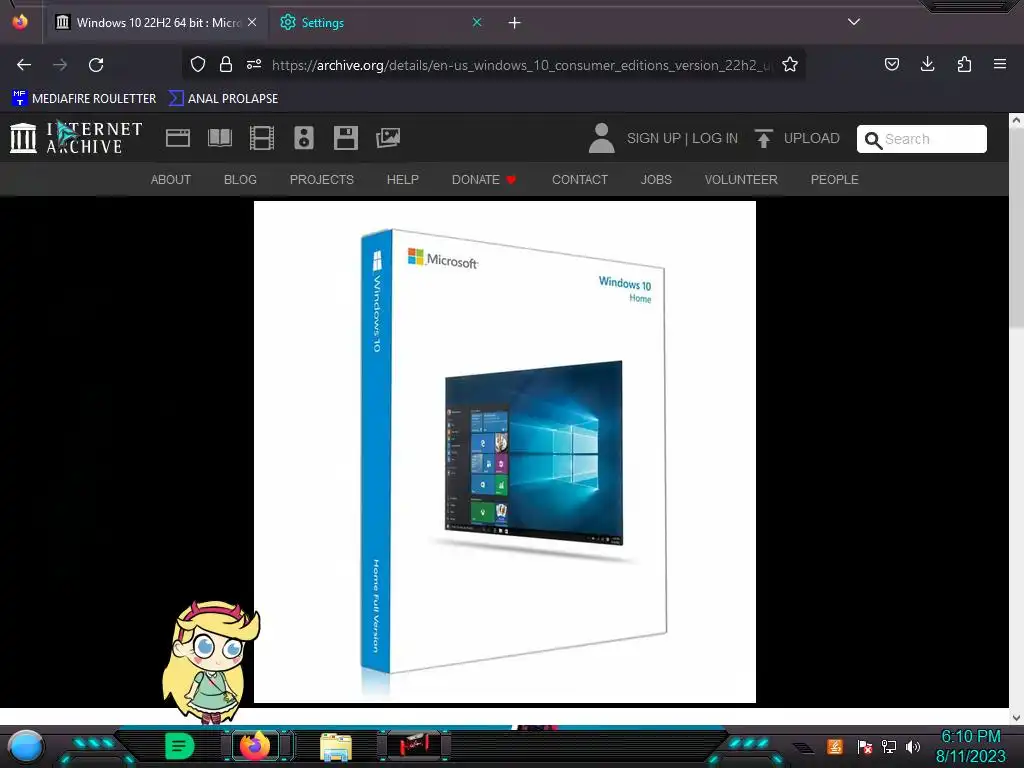
Task: Click the network tray icon
Action: [889, 746]
